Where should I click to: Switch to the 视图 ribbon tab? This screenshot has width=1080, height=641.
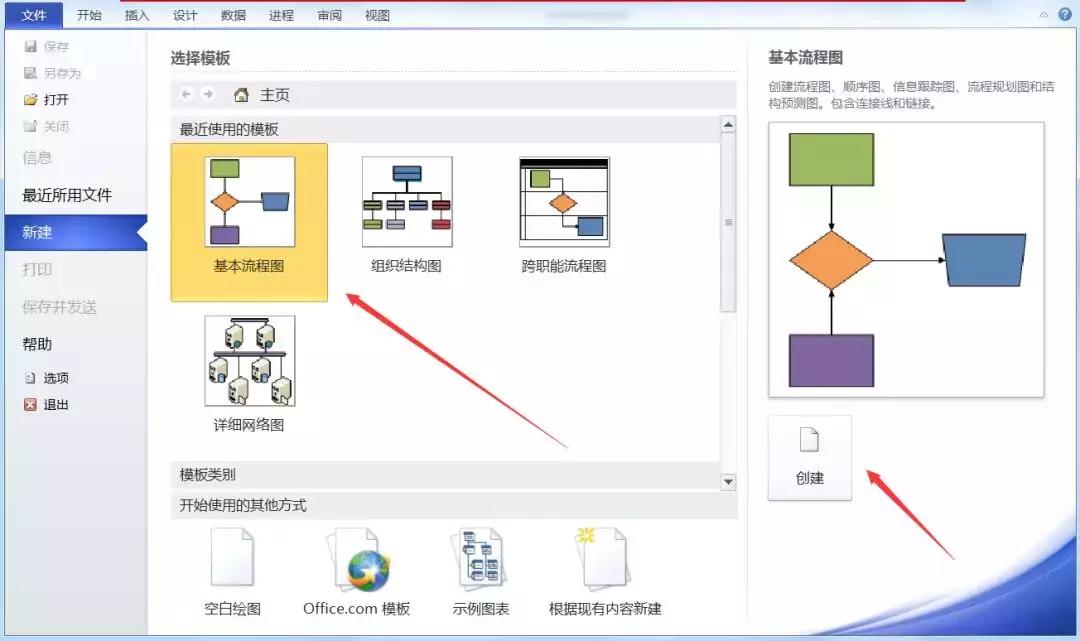coord(377,15)
